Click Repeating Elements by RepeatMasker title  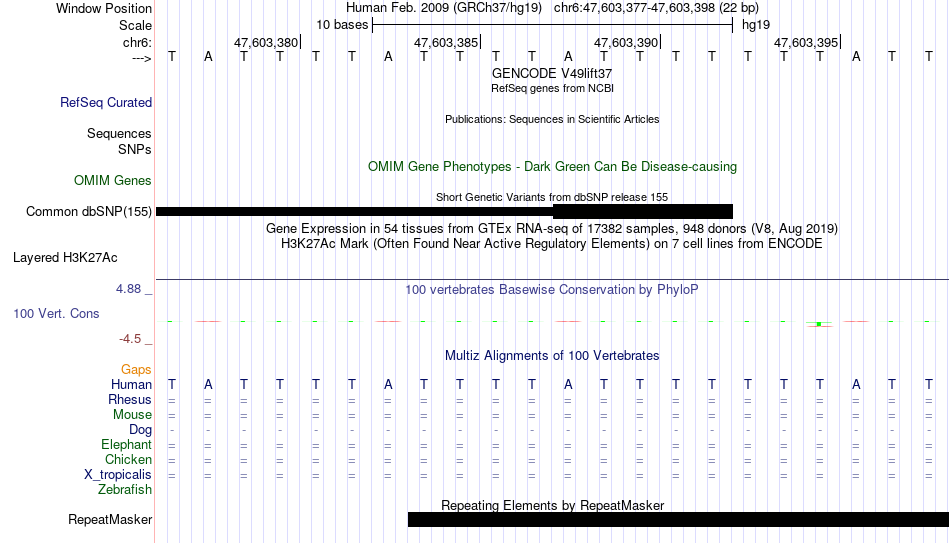(x=552, y=505)
